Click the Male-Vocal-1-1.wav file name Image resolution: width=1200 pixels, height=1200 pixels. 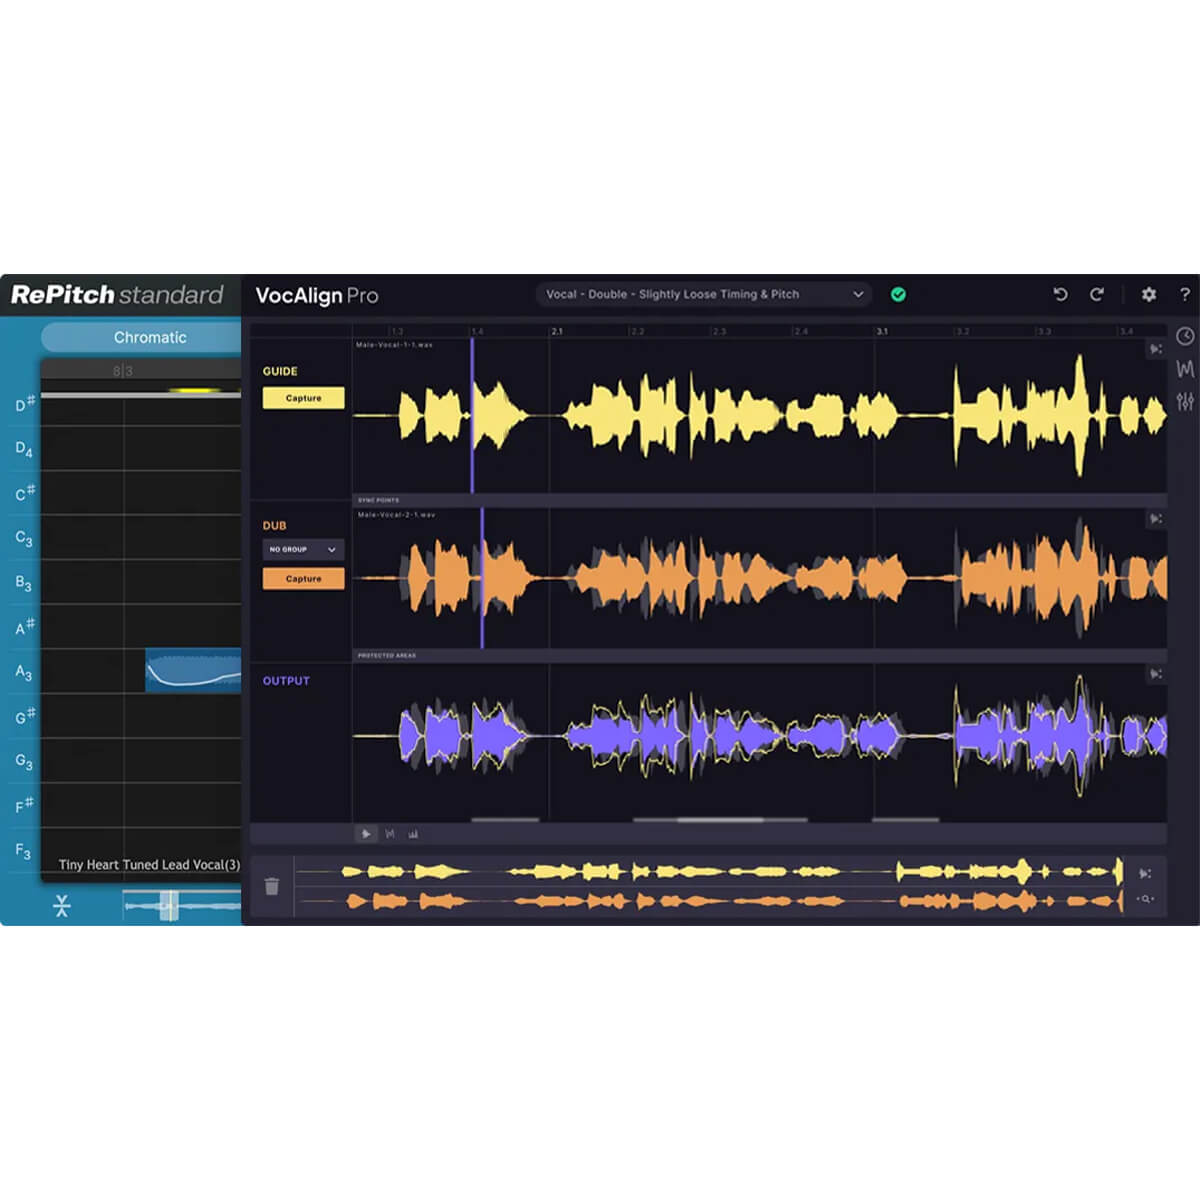tap(395, 345)
